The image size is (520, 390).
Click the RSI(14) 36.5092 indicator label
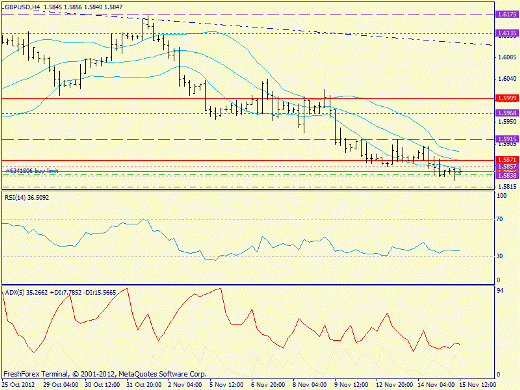pos(27,198)
